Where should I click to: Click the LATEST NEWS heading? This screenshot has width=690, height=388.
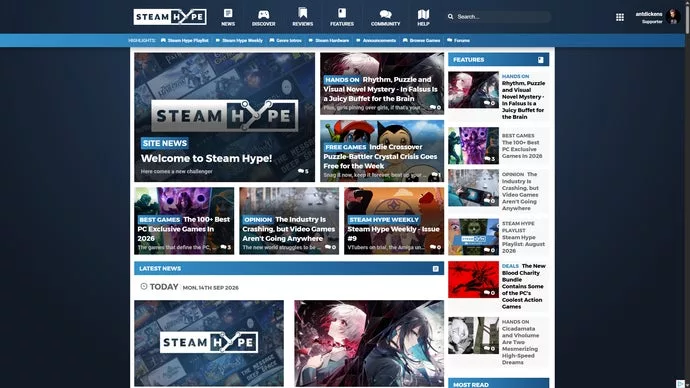point(160,268)
